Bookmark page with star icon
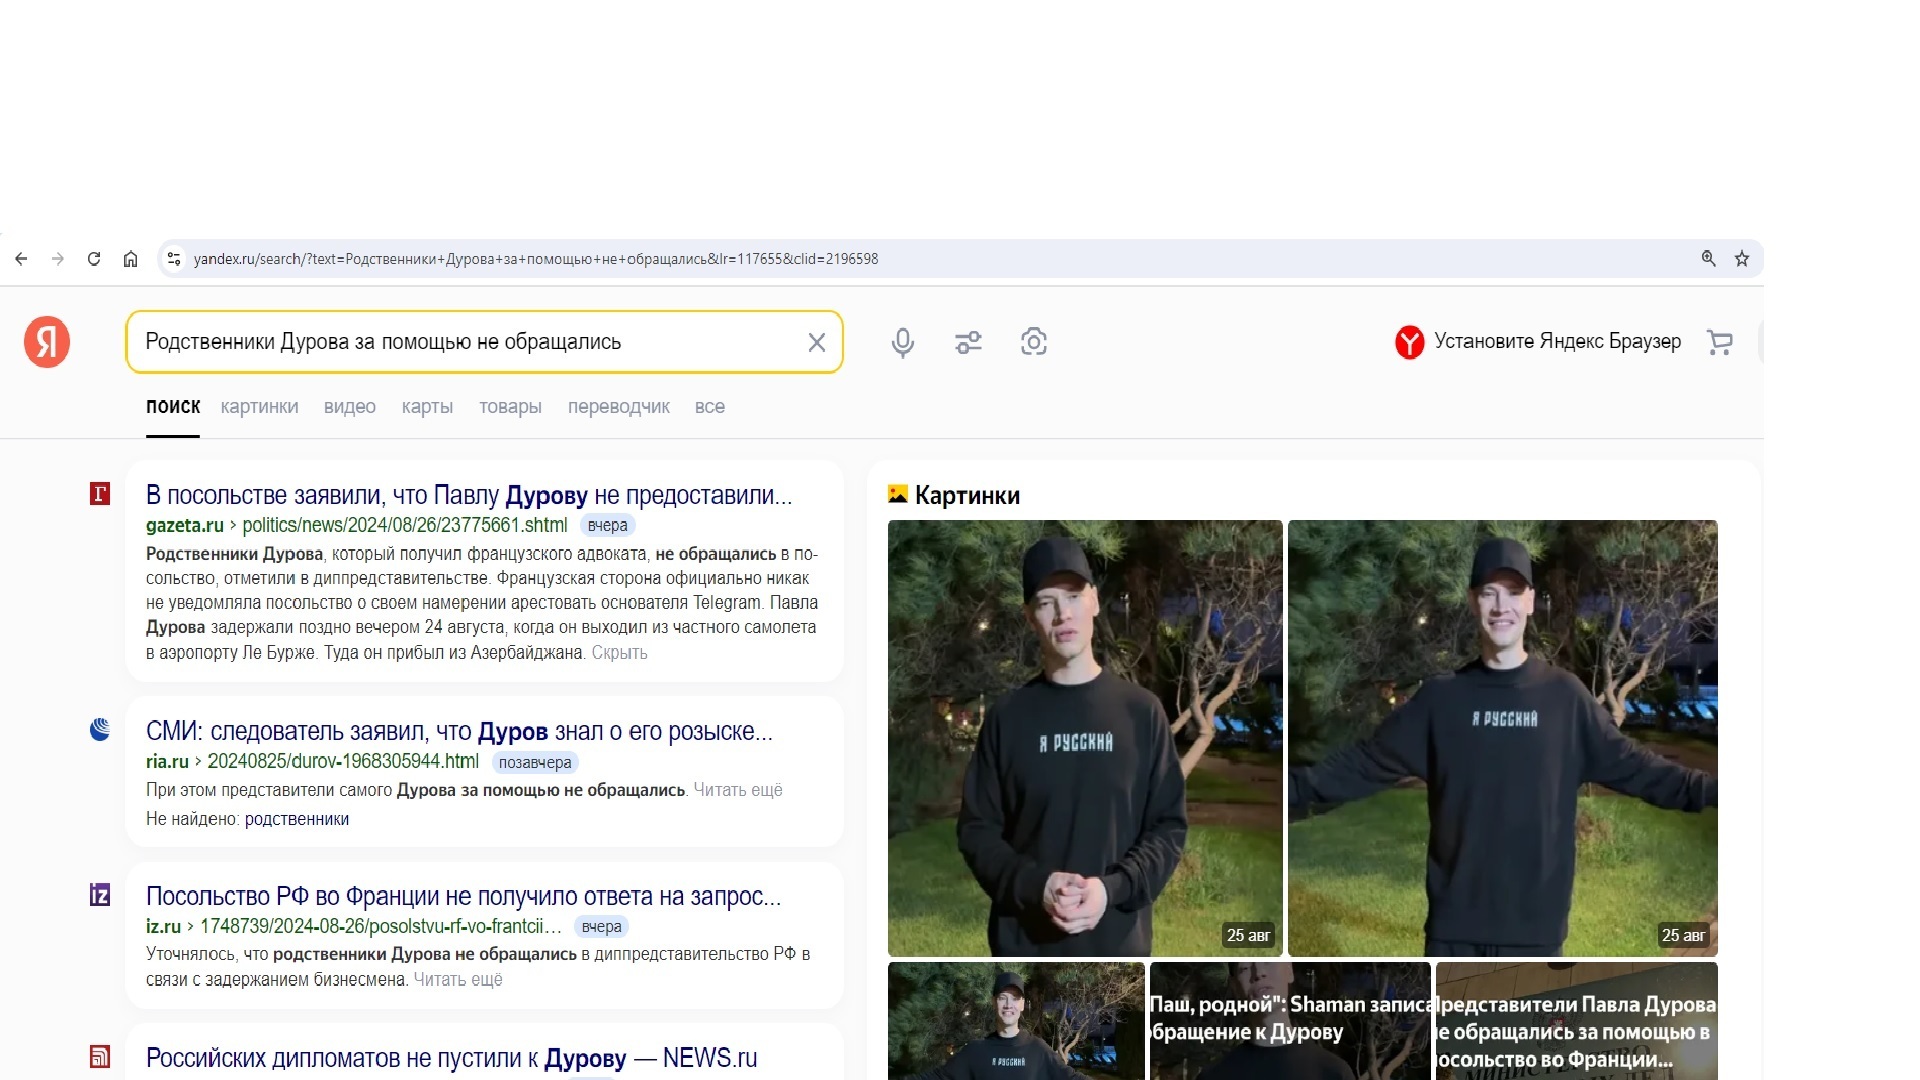 (1742, 259)
